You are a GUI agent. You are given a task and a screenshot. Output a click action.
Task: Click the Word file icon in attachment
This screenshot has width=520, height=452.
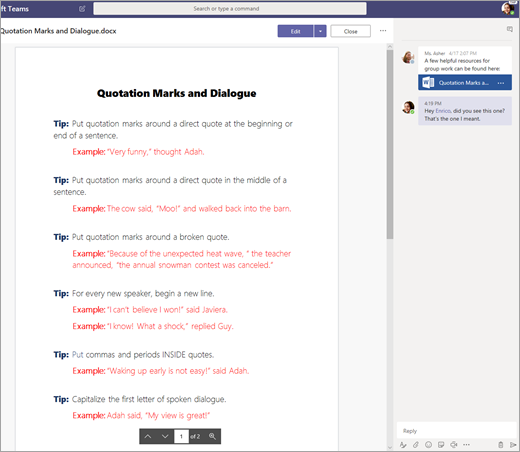click(428, 83)
